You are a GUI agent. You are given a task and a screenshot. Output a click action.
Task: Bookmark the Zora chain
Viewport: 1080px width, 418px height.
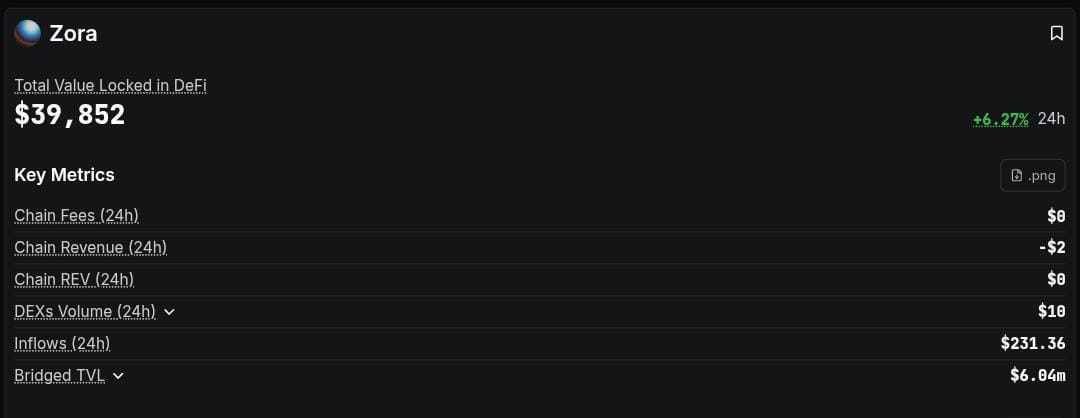1056,33
